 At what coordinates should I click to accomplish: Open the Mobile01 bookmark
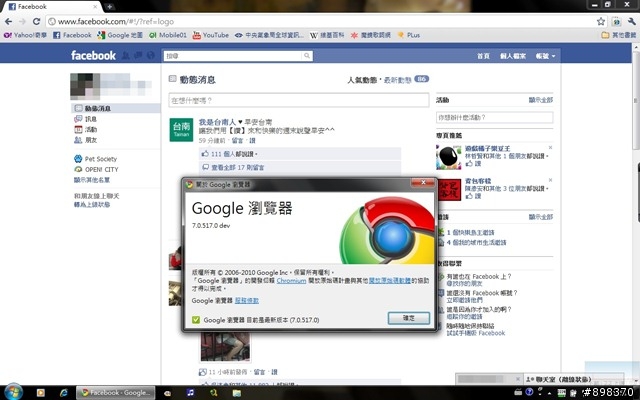(168, 35)
